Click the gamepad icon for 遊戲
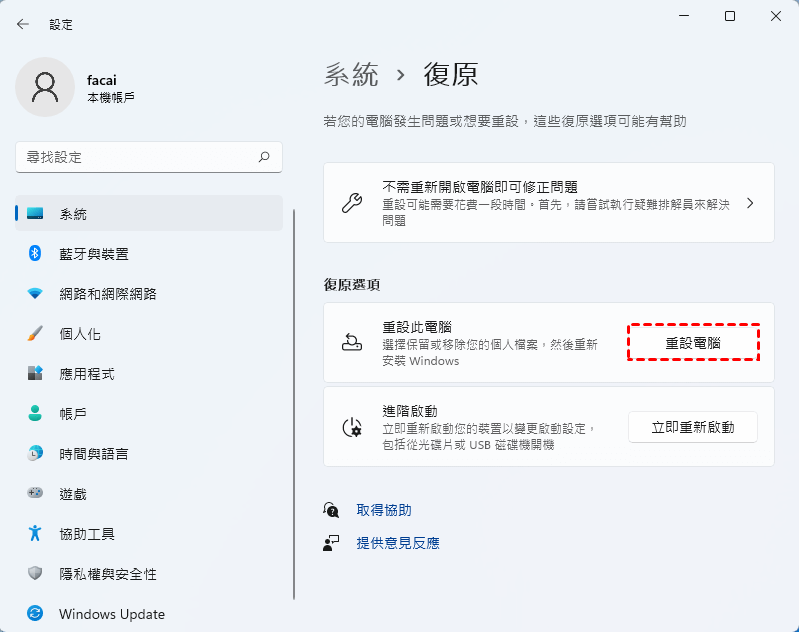799x632 pixels. (x=35, y=494)
